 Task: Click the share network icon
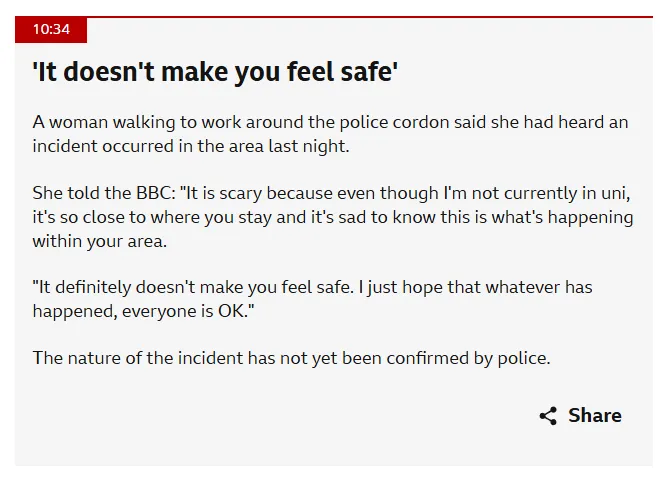(x=548, y=415)
